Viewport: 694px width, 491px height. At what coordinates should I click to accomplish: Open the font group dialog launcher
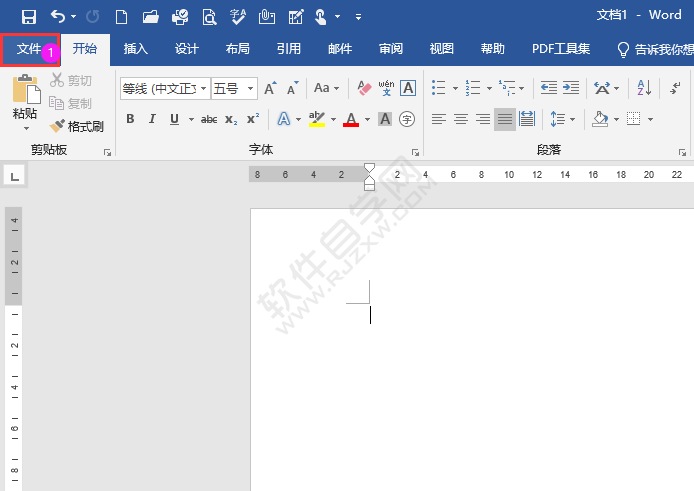415,152
